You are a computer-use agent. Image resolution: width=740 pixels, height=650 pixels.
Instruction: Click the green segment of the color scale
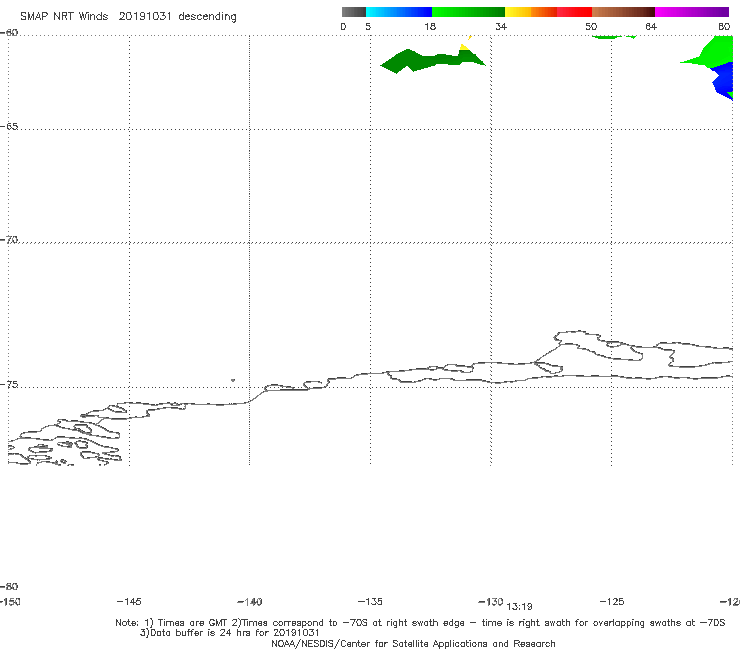click(468, 12)
